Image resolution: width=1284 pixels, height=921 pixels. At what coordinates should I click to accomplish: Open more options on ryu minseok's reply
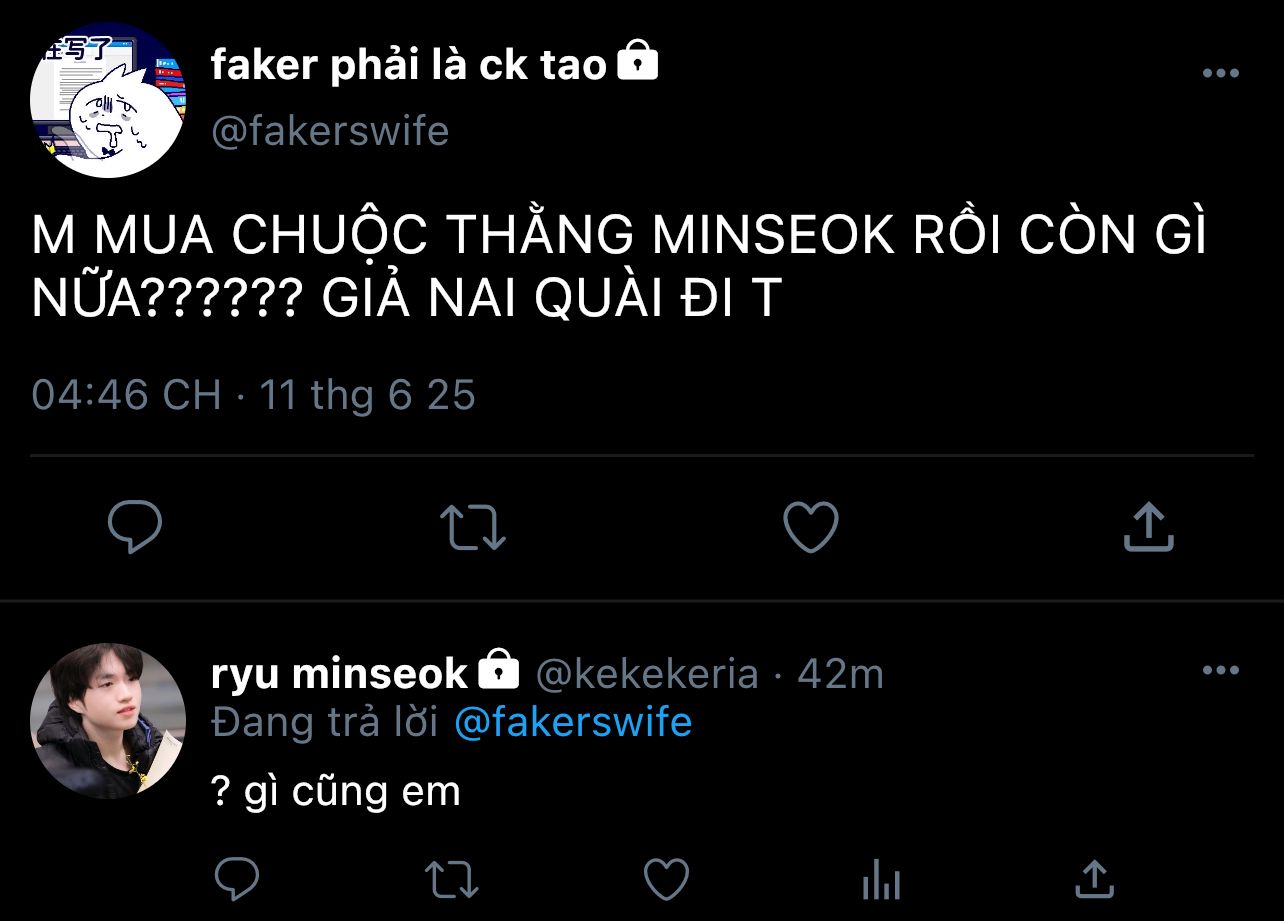click(x=1220, y=670)
